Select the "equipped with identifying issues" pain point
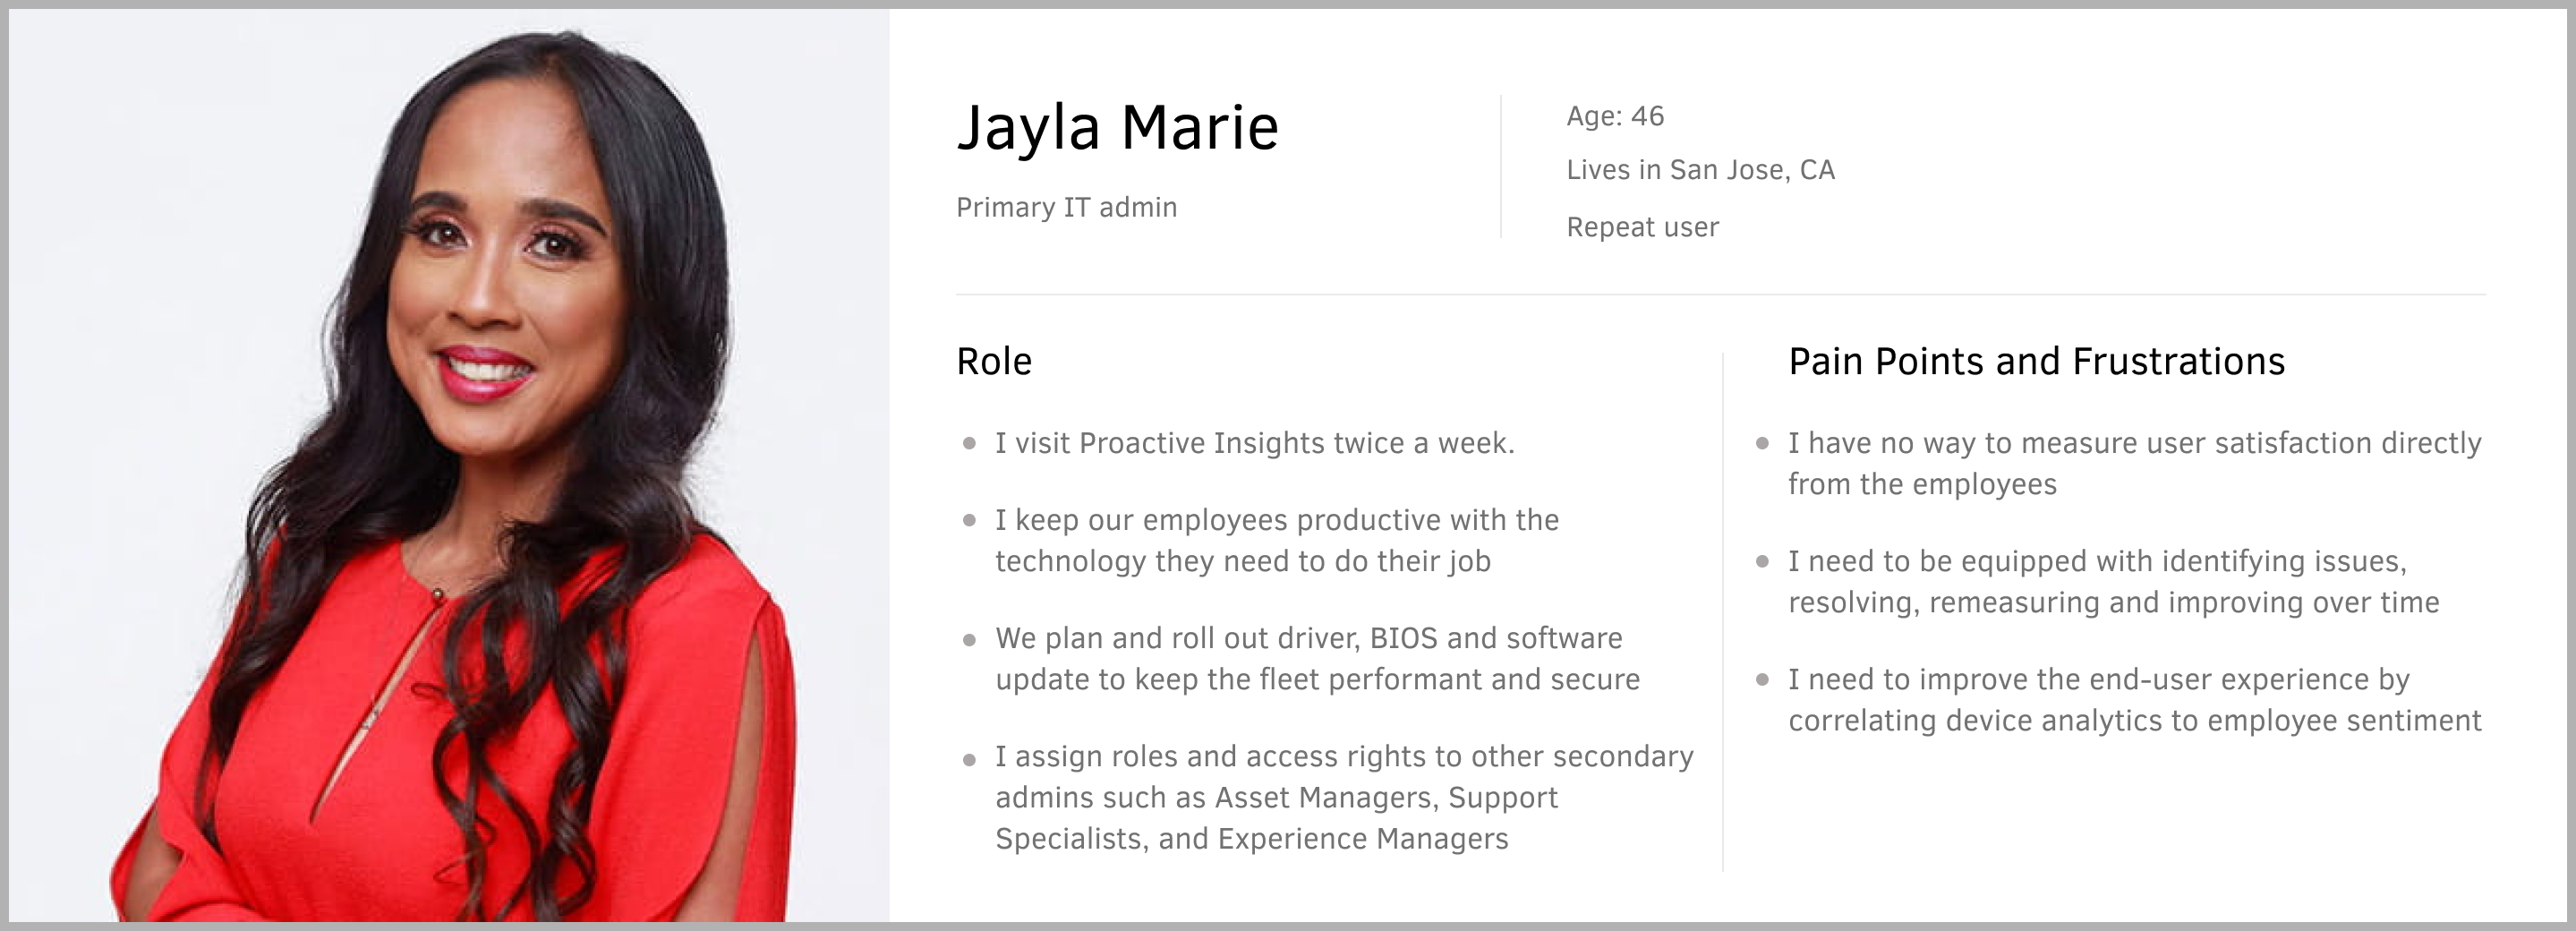Viewport: 2576px width, 931px height. (2113, 581)
